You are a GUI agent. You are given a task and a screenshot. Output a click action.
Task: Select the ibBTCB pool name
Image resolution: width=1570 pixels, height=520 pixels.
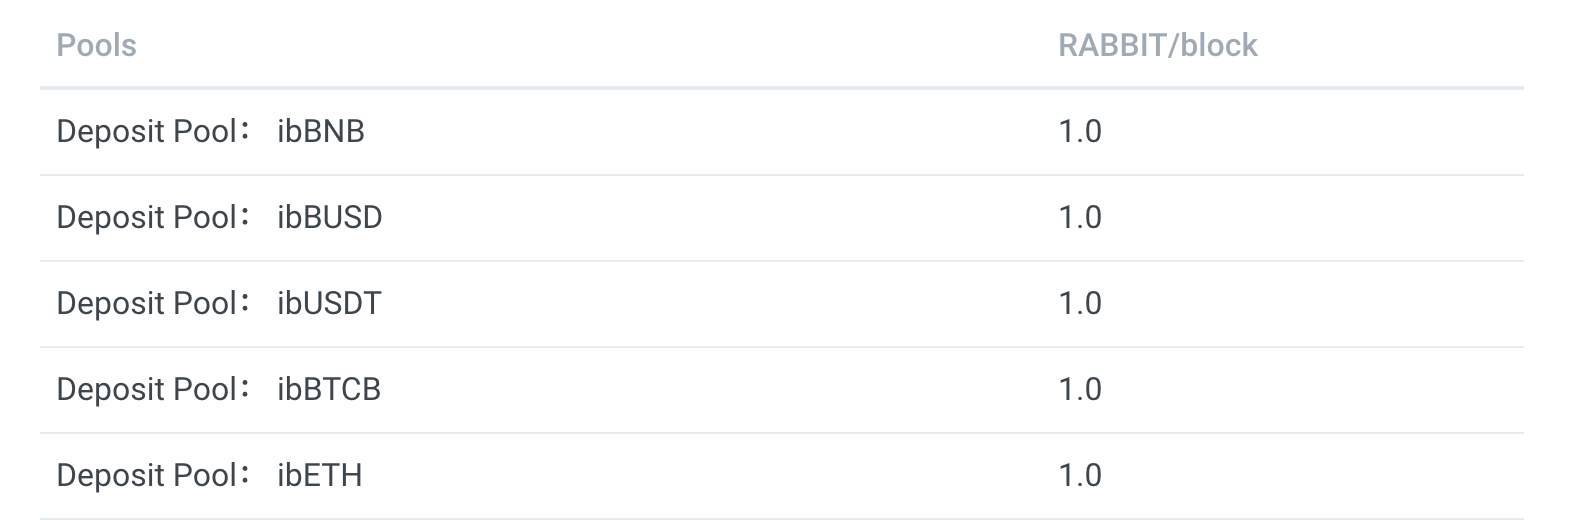click(x=329, y=389)
